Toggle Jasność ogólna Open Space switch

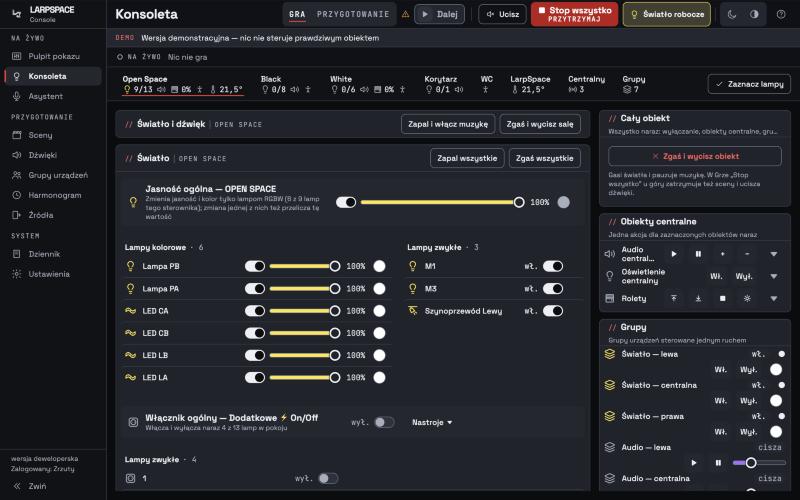[x=346, y=203]
